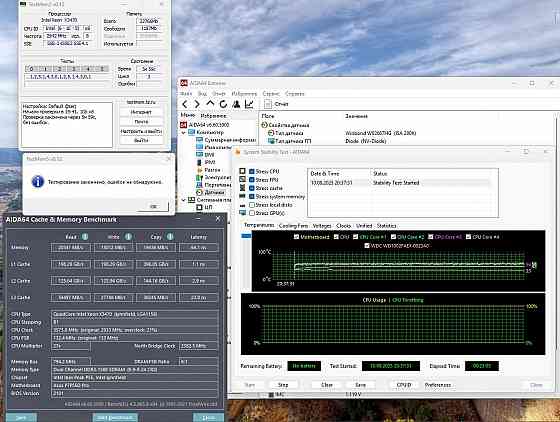
Task: Click the Stress FPU icon
Action: click(x=242, y=179)
